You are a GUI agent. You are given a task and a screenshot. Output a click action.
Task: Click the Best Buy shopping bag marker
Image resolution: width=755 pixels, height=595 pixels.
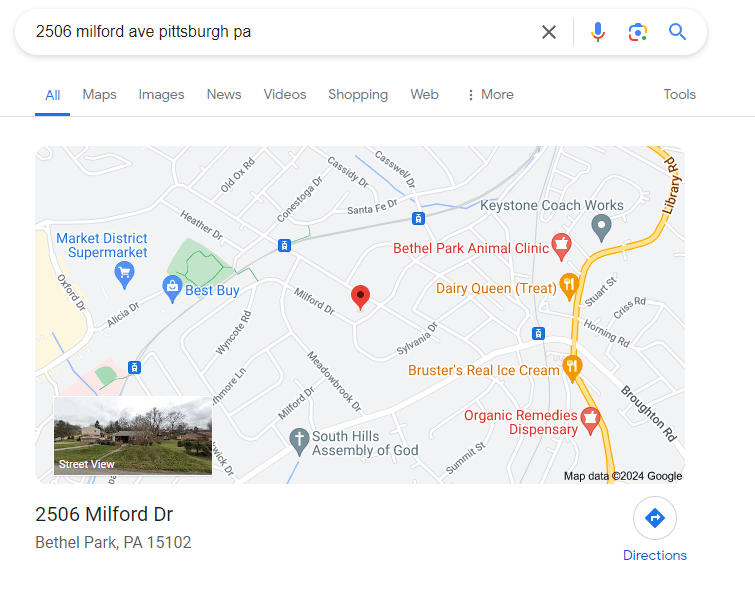pyautogui.click(x=172, y=289)
